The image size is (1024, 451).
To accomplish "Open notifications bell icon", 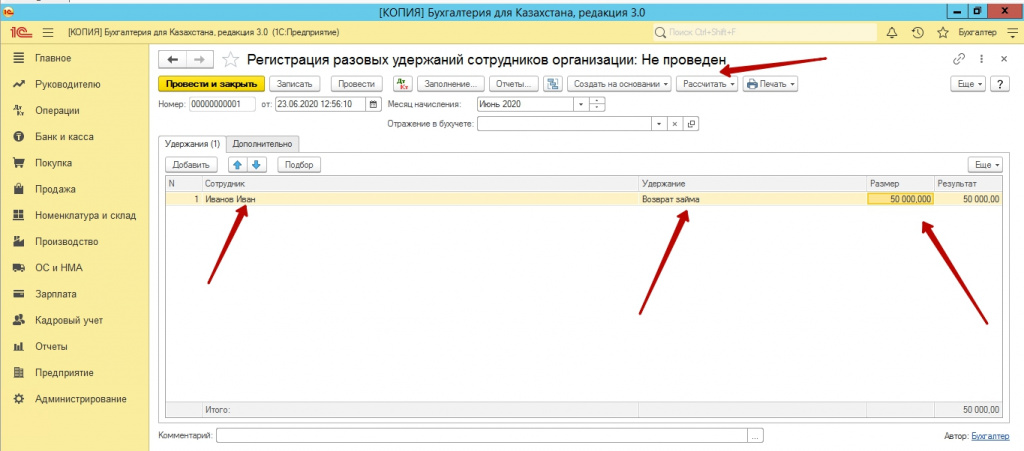I will [891, 33].
